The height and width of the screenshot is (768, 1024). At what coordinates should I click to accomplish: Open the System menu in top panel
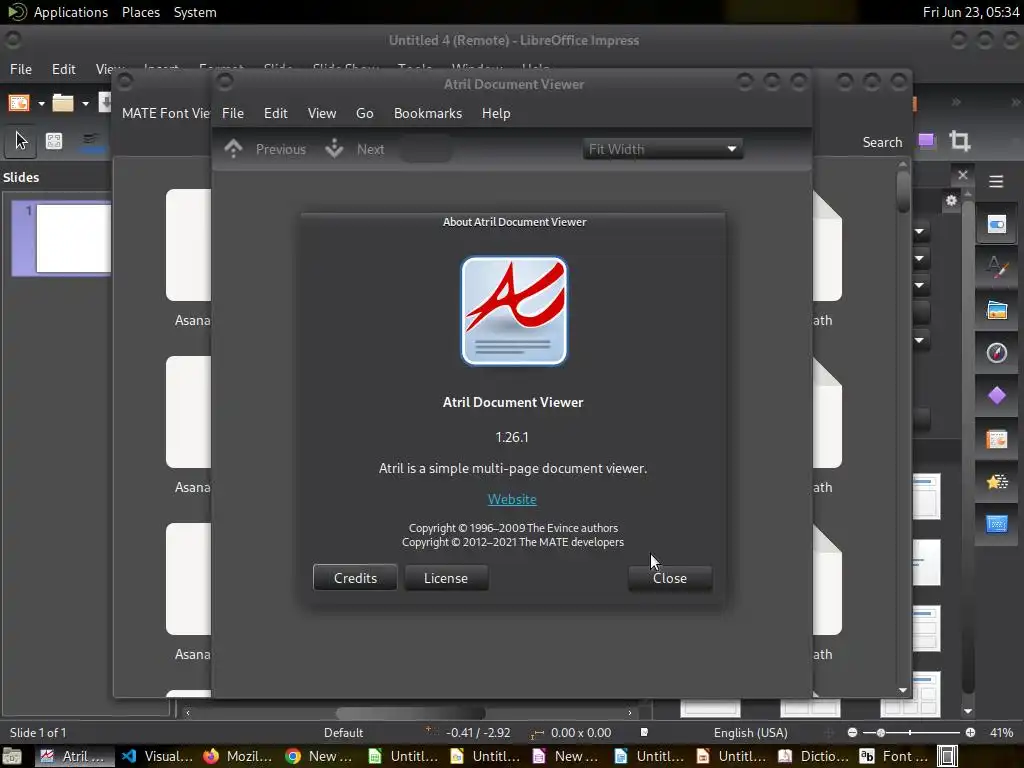[195, 12]
